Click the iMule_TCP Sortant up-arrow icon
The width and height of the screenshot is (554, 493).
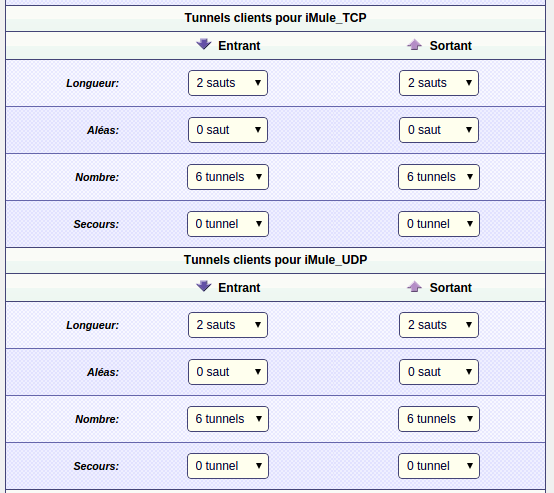tap(414, 45)
